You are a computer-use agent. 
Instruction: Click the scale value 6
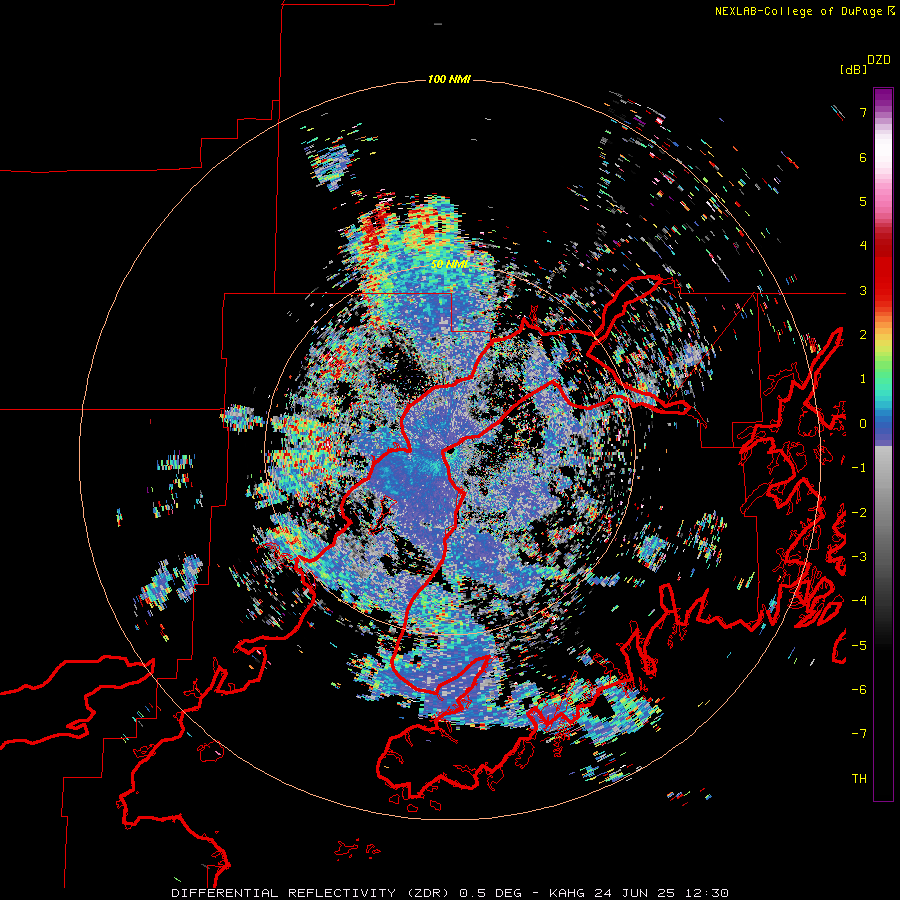pyautogui.click(x=863, y=157)
